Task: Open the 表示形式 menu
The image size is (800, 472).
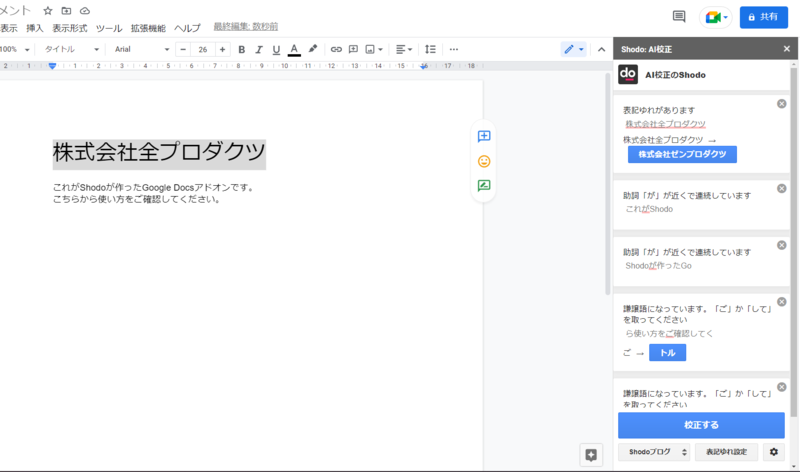Action: 70,28
